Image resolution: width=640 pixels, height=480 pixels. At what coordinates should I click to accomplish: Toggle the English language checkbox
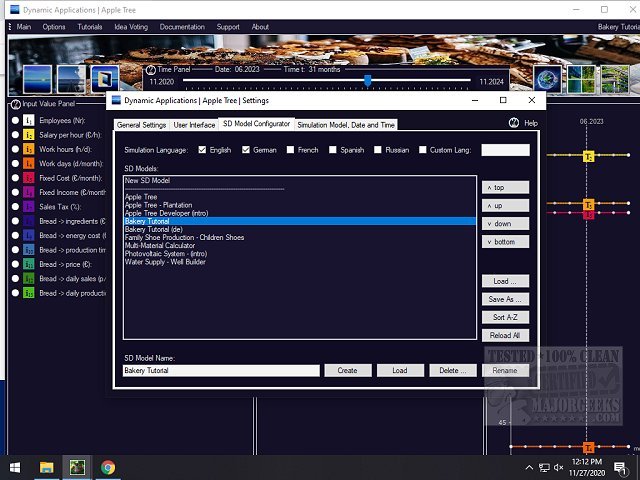pyautogui.click(x=202, y=150)
